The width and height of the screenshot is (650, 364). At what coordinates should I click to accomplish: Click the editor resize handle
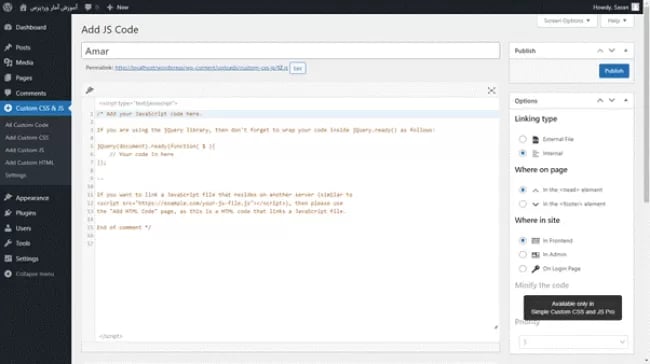pos(496,328)
